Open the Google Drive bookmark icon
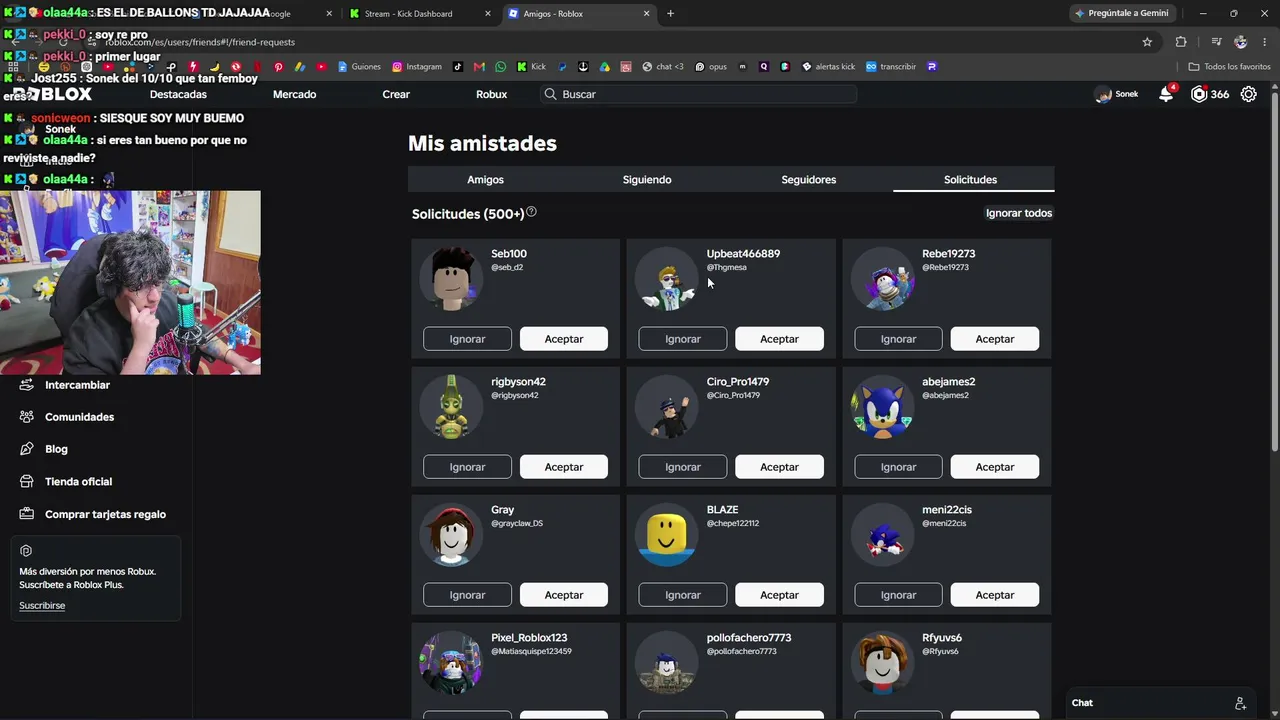The image size is (1280, 720). [x=605, y=67]
